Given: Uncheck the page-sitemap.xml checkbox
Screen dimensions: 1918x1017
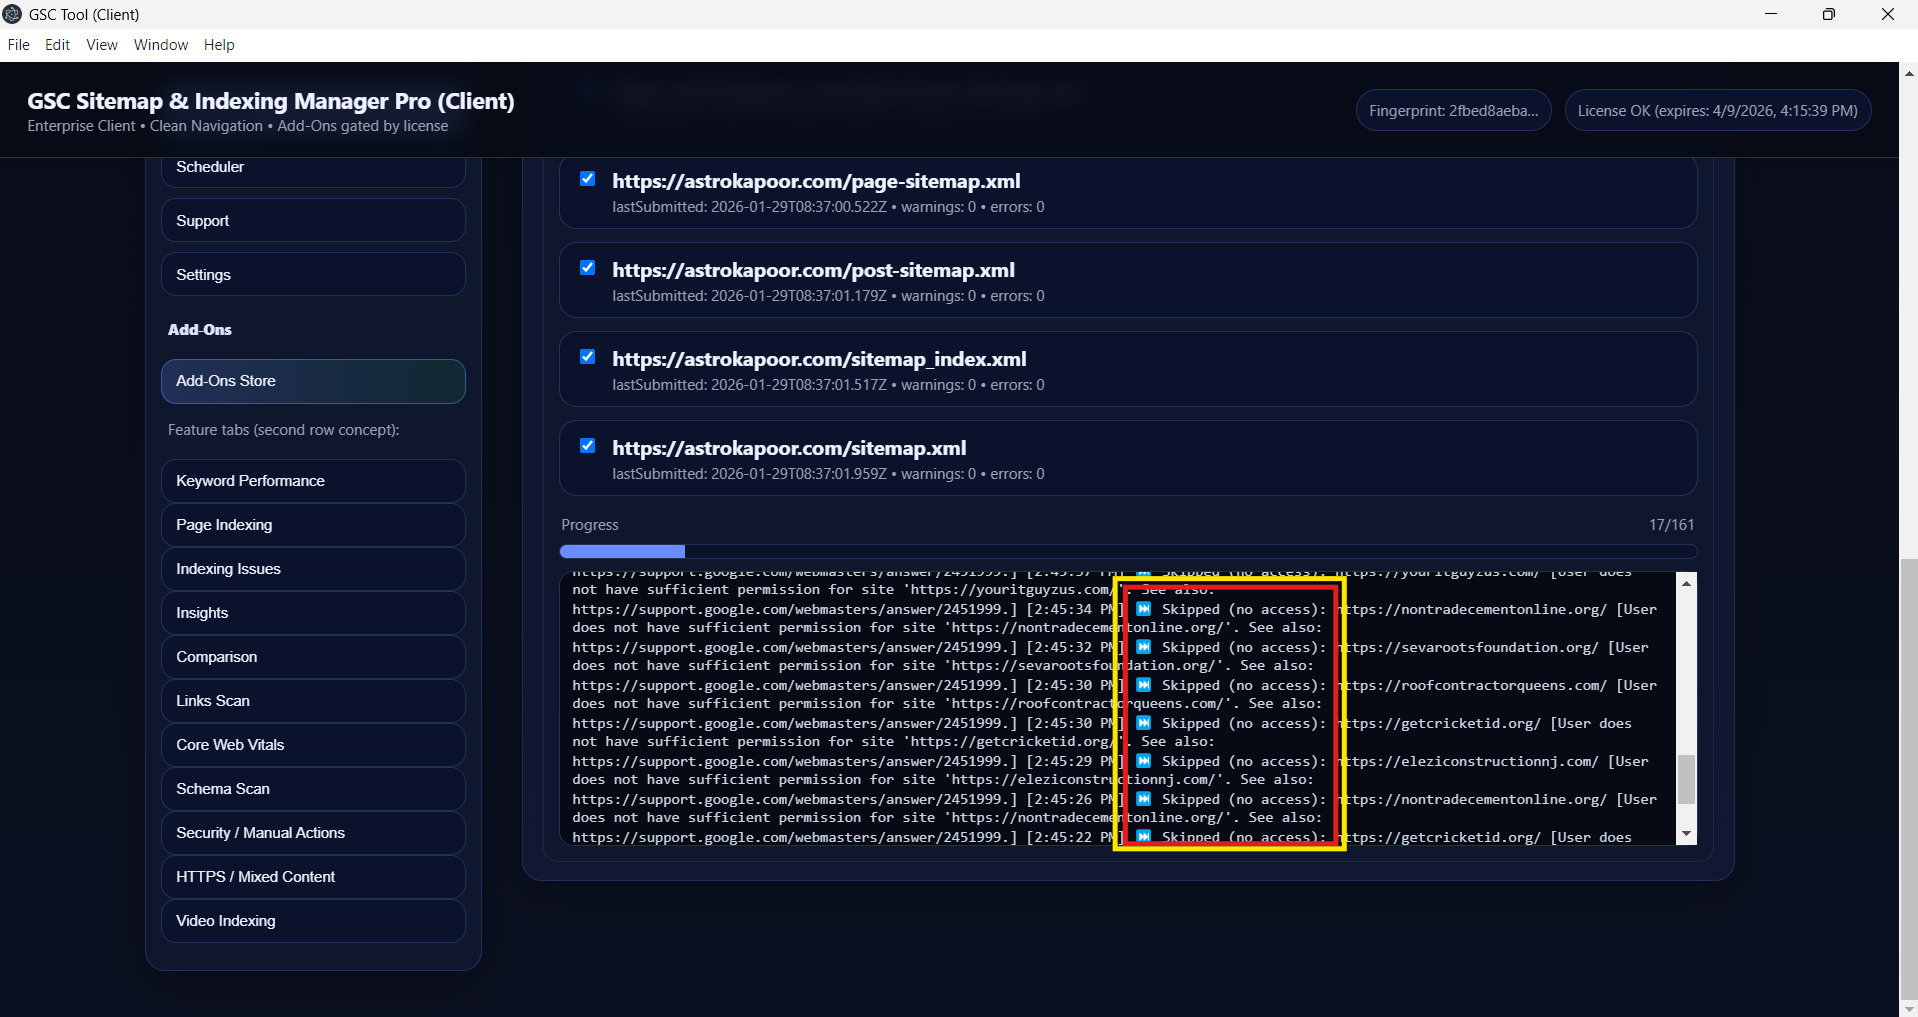Looking at the screenshot, I should coord(588,179).
